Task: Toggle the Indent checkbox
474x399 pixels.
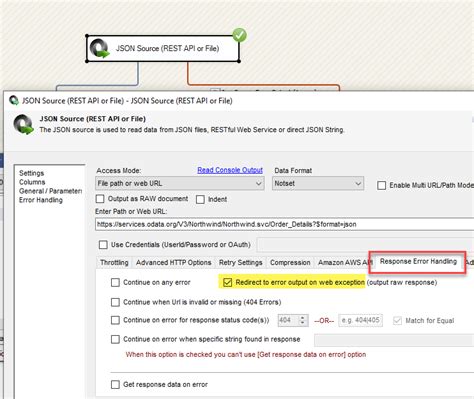Action: pyautogui.click(x=200, y=199)
